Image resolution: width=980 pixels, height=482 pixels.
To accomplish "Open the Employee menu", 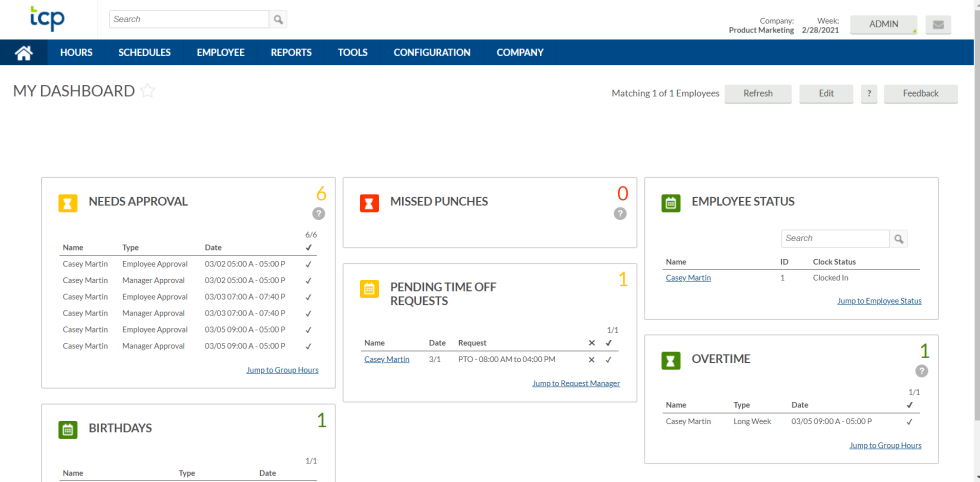I will coord(220,53).
